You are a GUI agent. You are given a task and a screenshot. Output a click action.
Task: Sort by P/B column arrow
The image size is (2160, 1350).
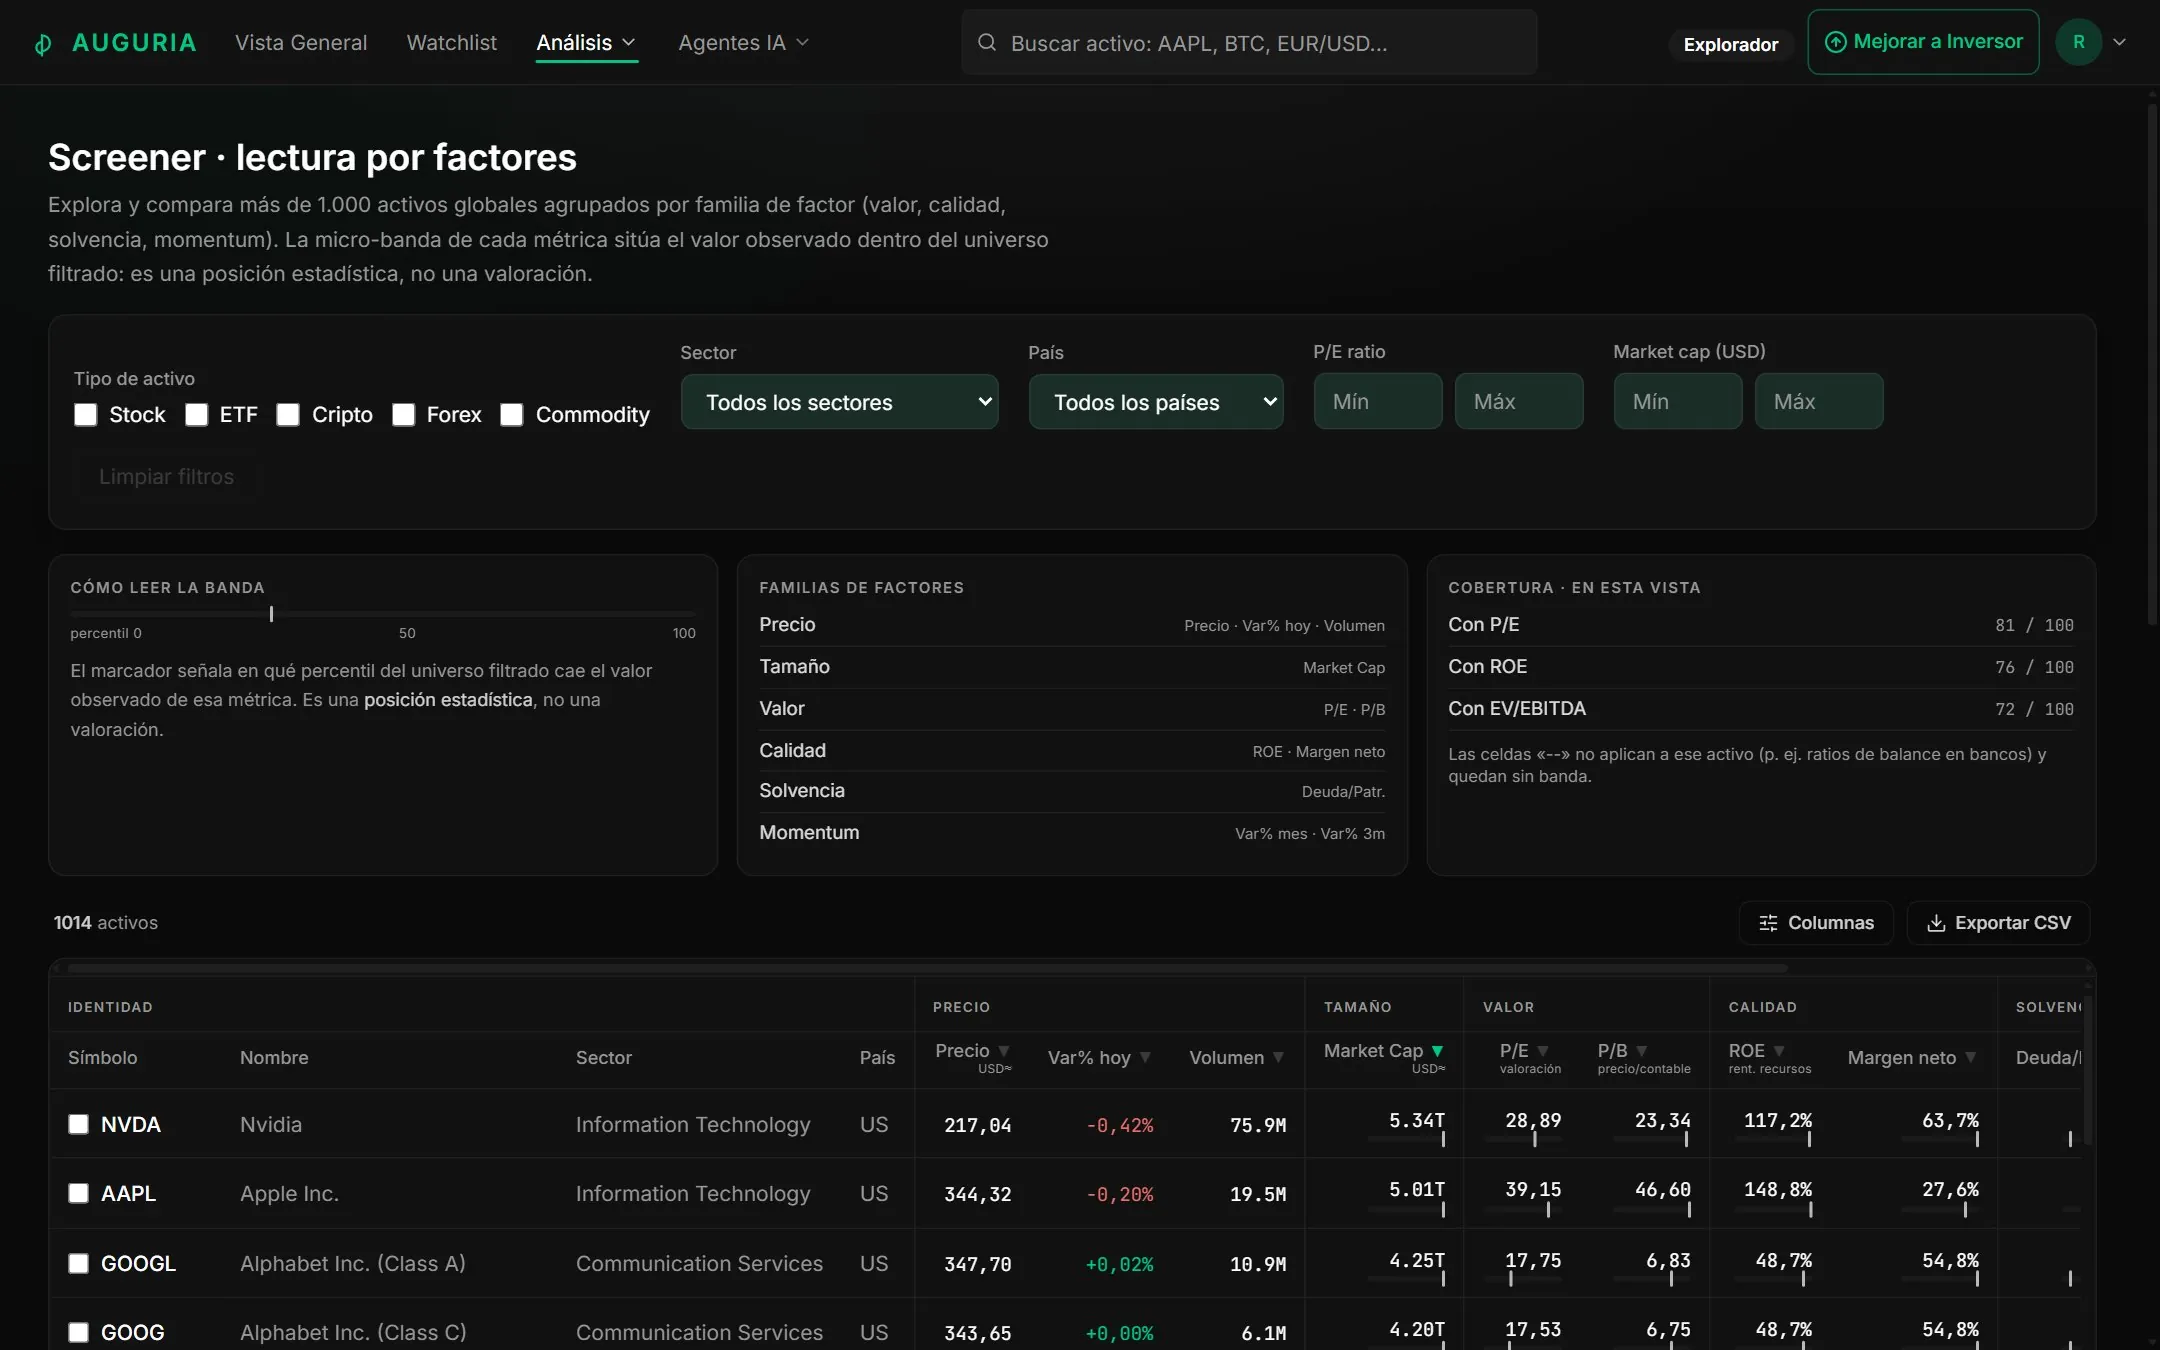(1641, 1051)
